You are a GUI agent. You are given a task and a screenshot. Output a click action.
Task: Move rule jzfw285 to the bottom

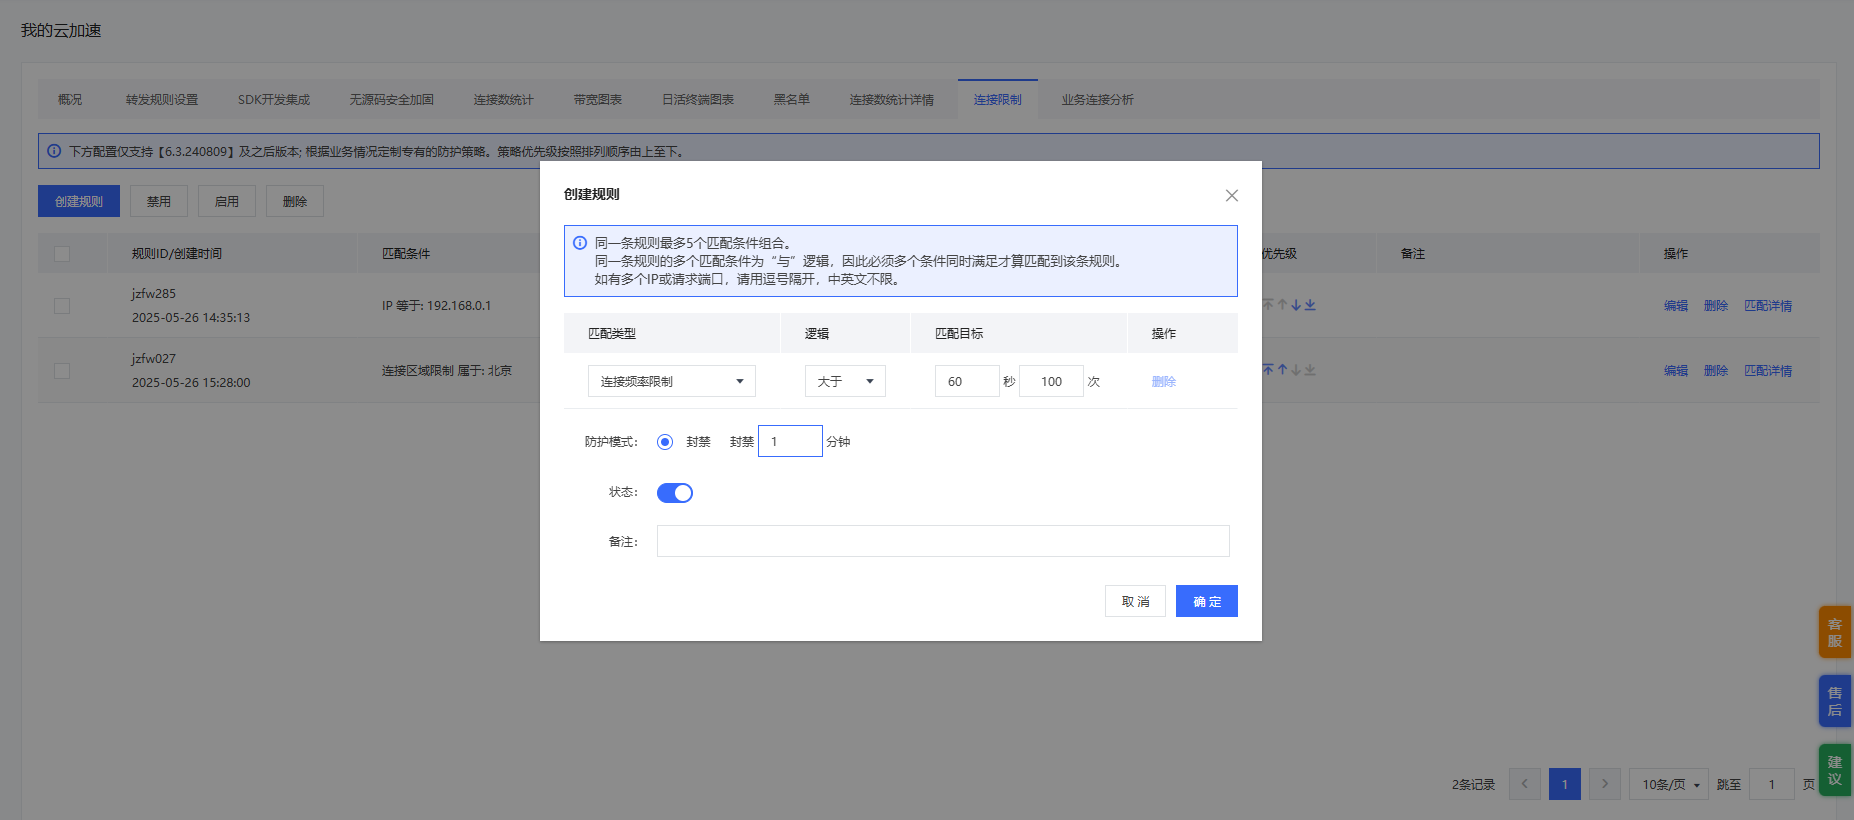tap(1310, 305)
